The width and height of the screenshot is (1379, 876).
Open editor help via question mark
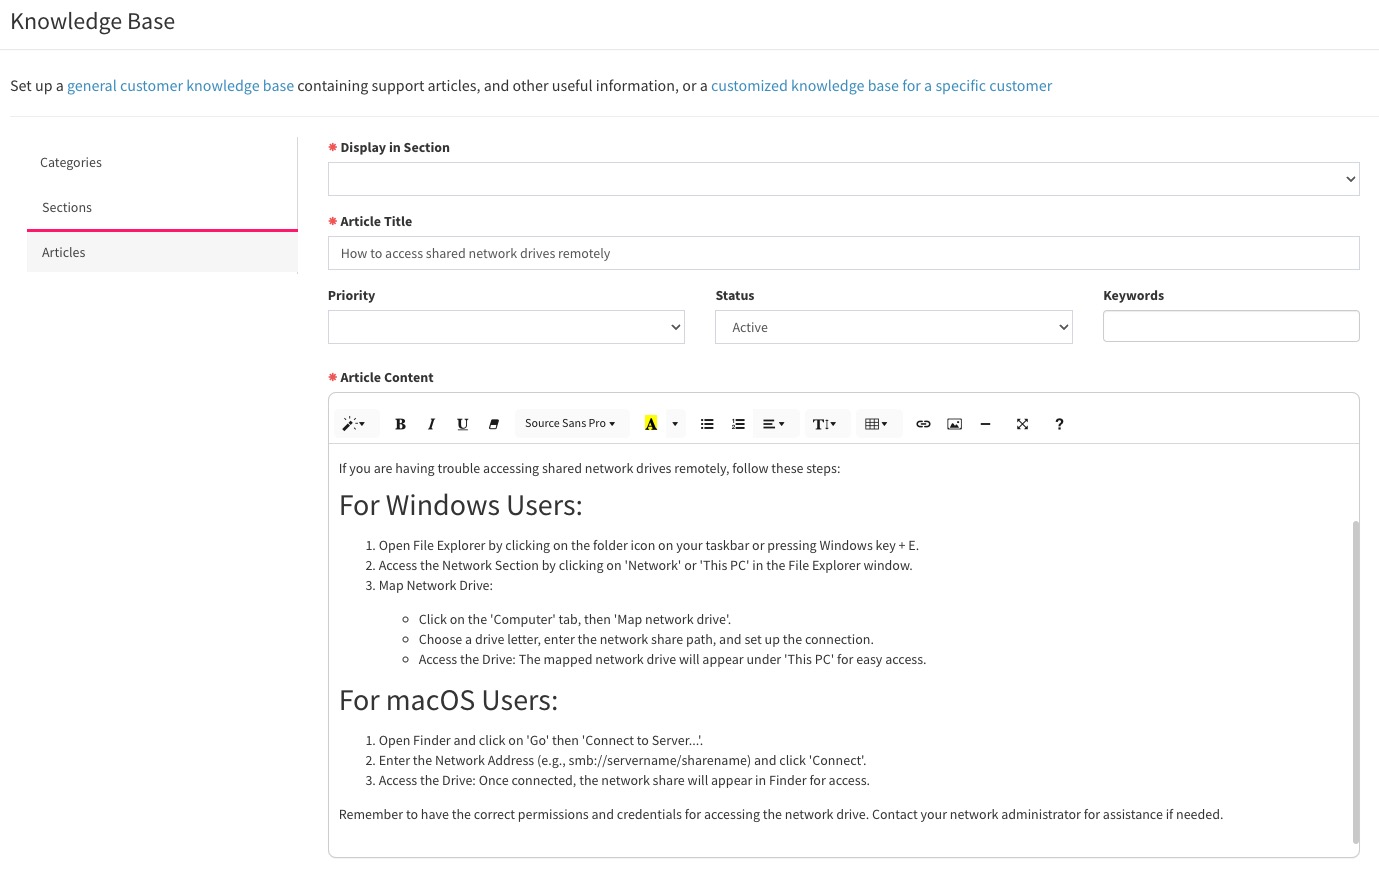[1059, 424]
